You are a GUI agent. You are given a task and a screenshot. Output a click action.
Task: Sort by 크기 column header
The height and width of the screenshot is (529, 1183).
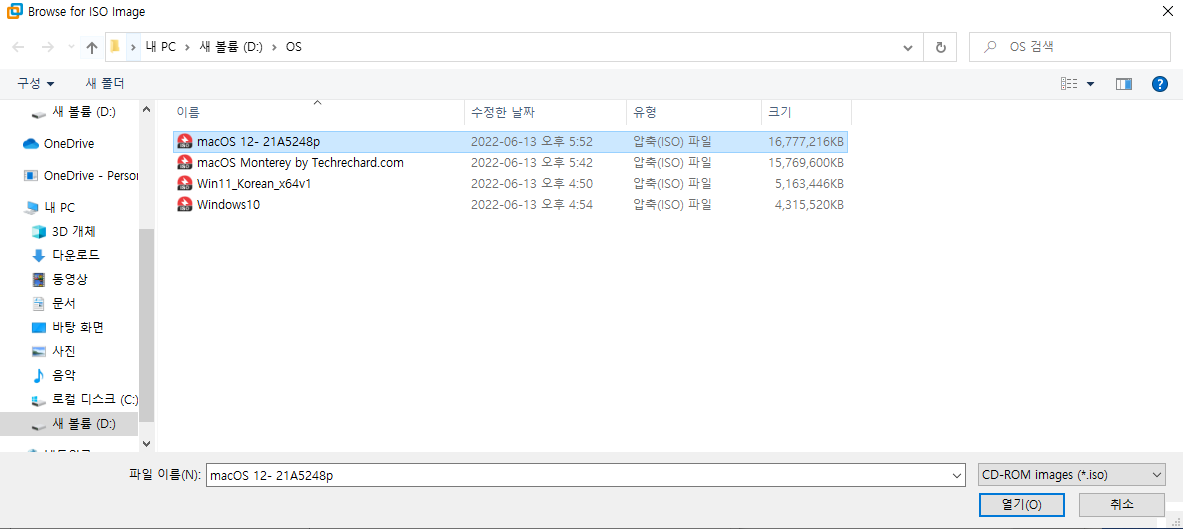pos(807,112)
